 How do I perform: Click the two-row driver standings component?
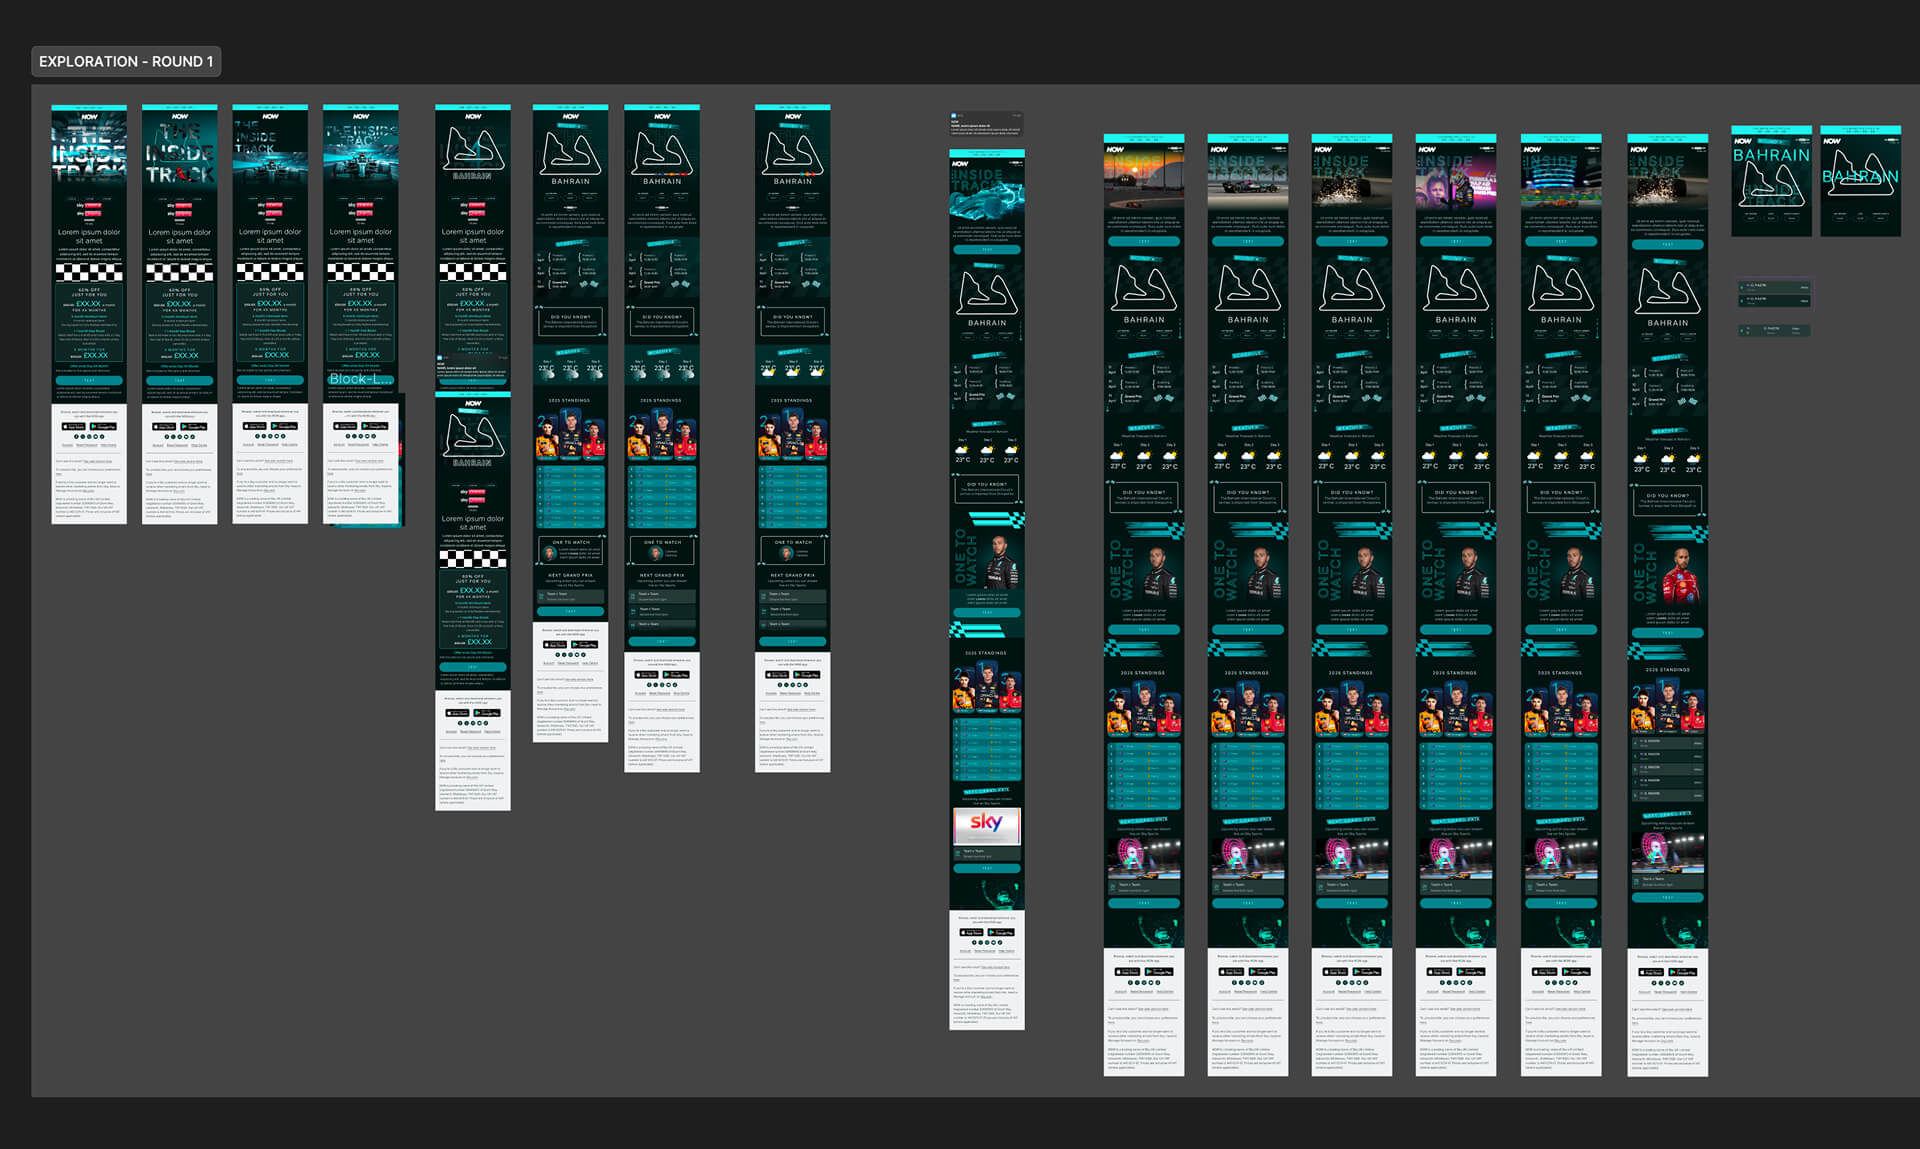pyautogui.click(x=1775, y=293)
